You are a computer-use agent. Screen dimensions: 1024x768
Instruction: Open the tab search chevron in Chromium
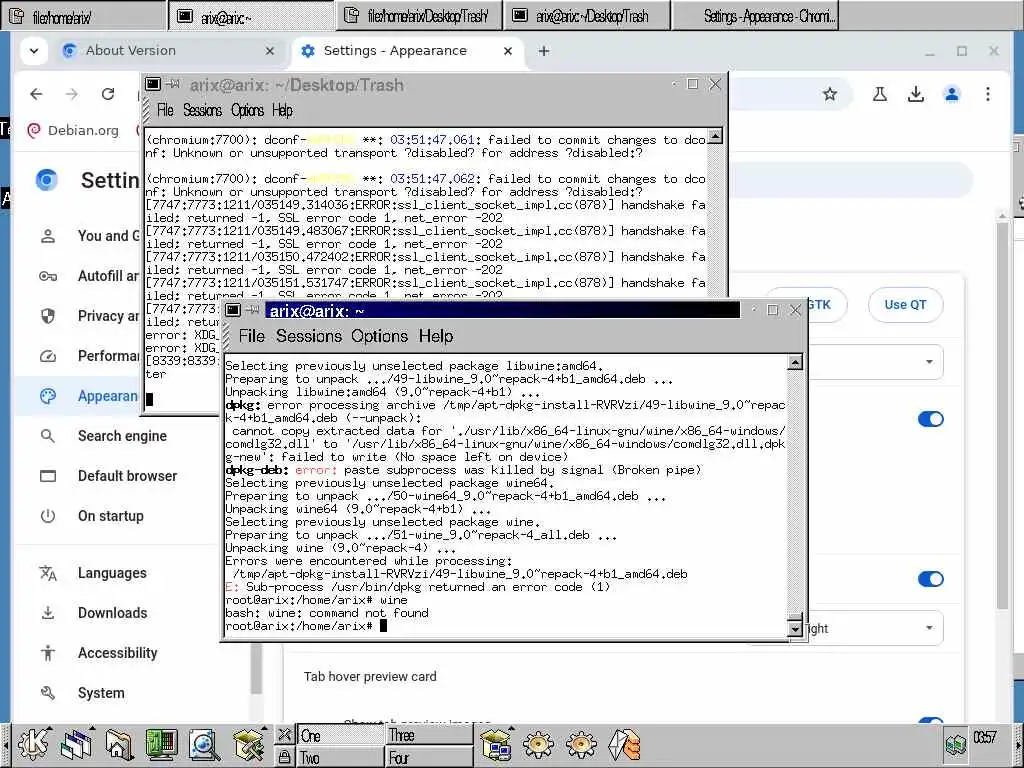34,51
